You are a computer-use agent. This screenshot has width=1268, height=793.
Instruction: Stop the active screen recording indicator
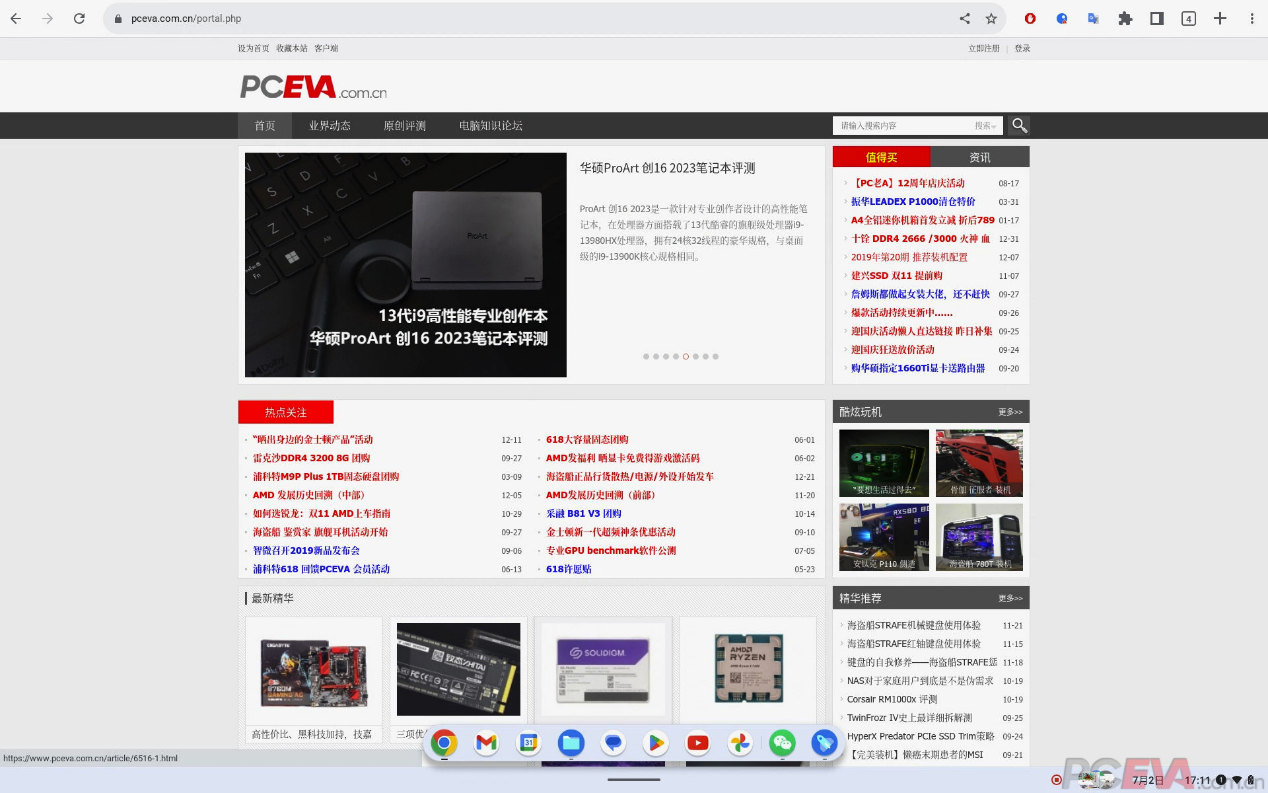(x=1057, y=779)
